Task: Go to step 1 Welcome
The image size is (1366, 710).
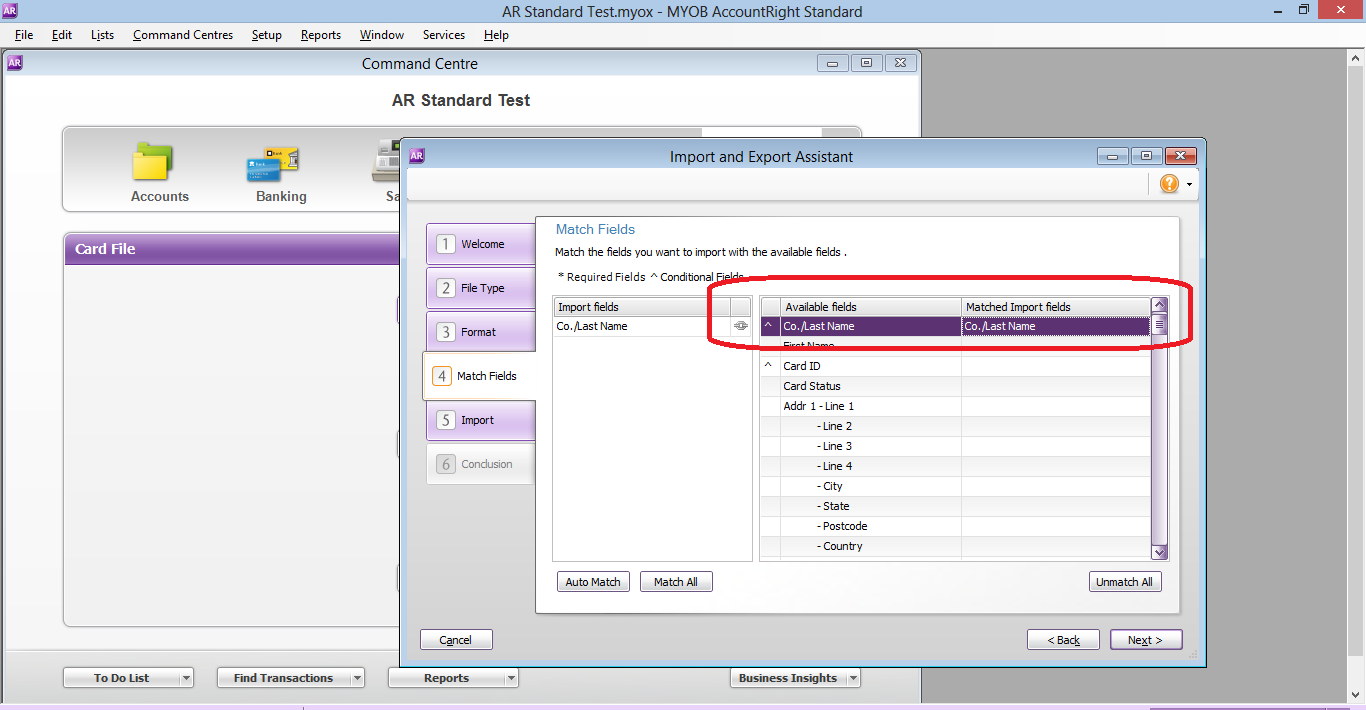Action: pyautogui.click(x=481, y=244)
